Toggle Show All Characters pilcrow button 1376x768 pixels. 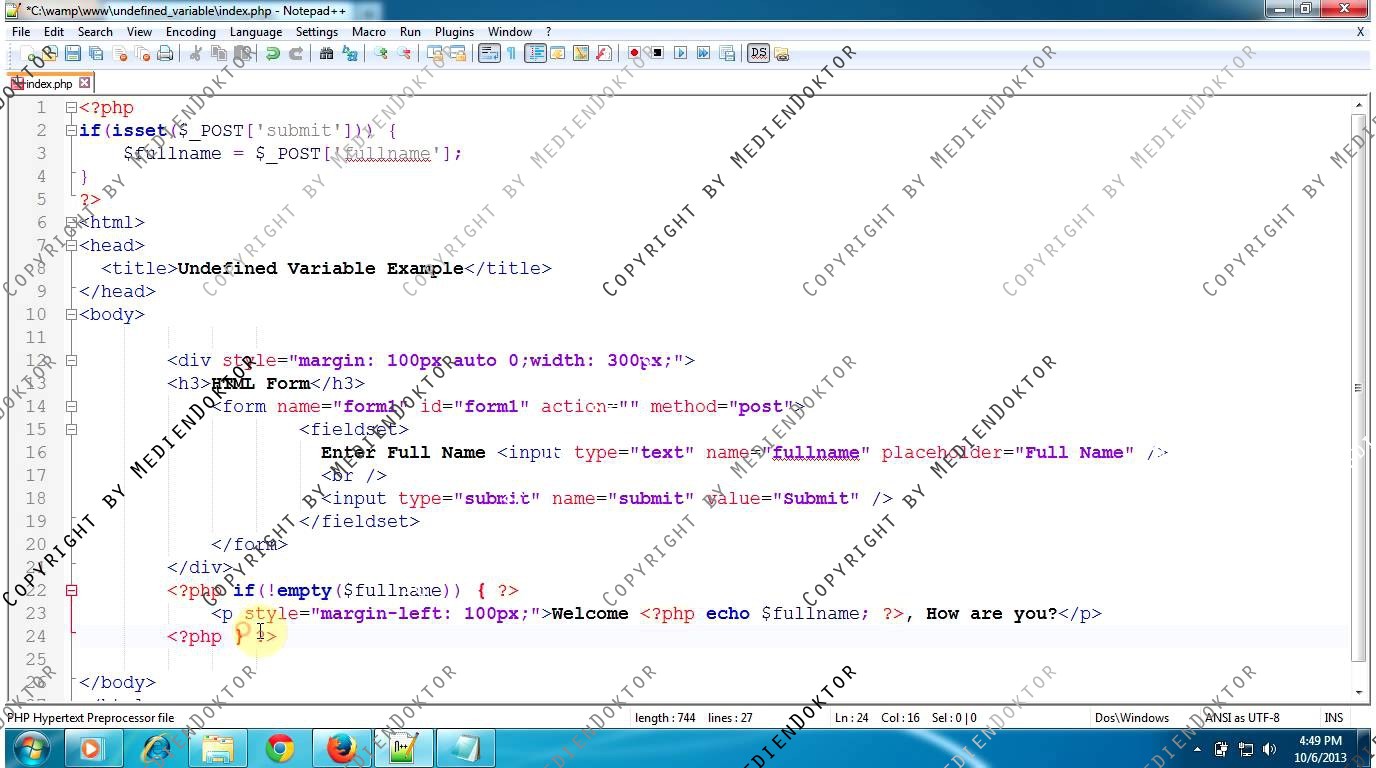tap(511, 54)
